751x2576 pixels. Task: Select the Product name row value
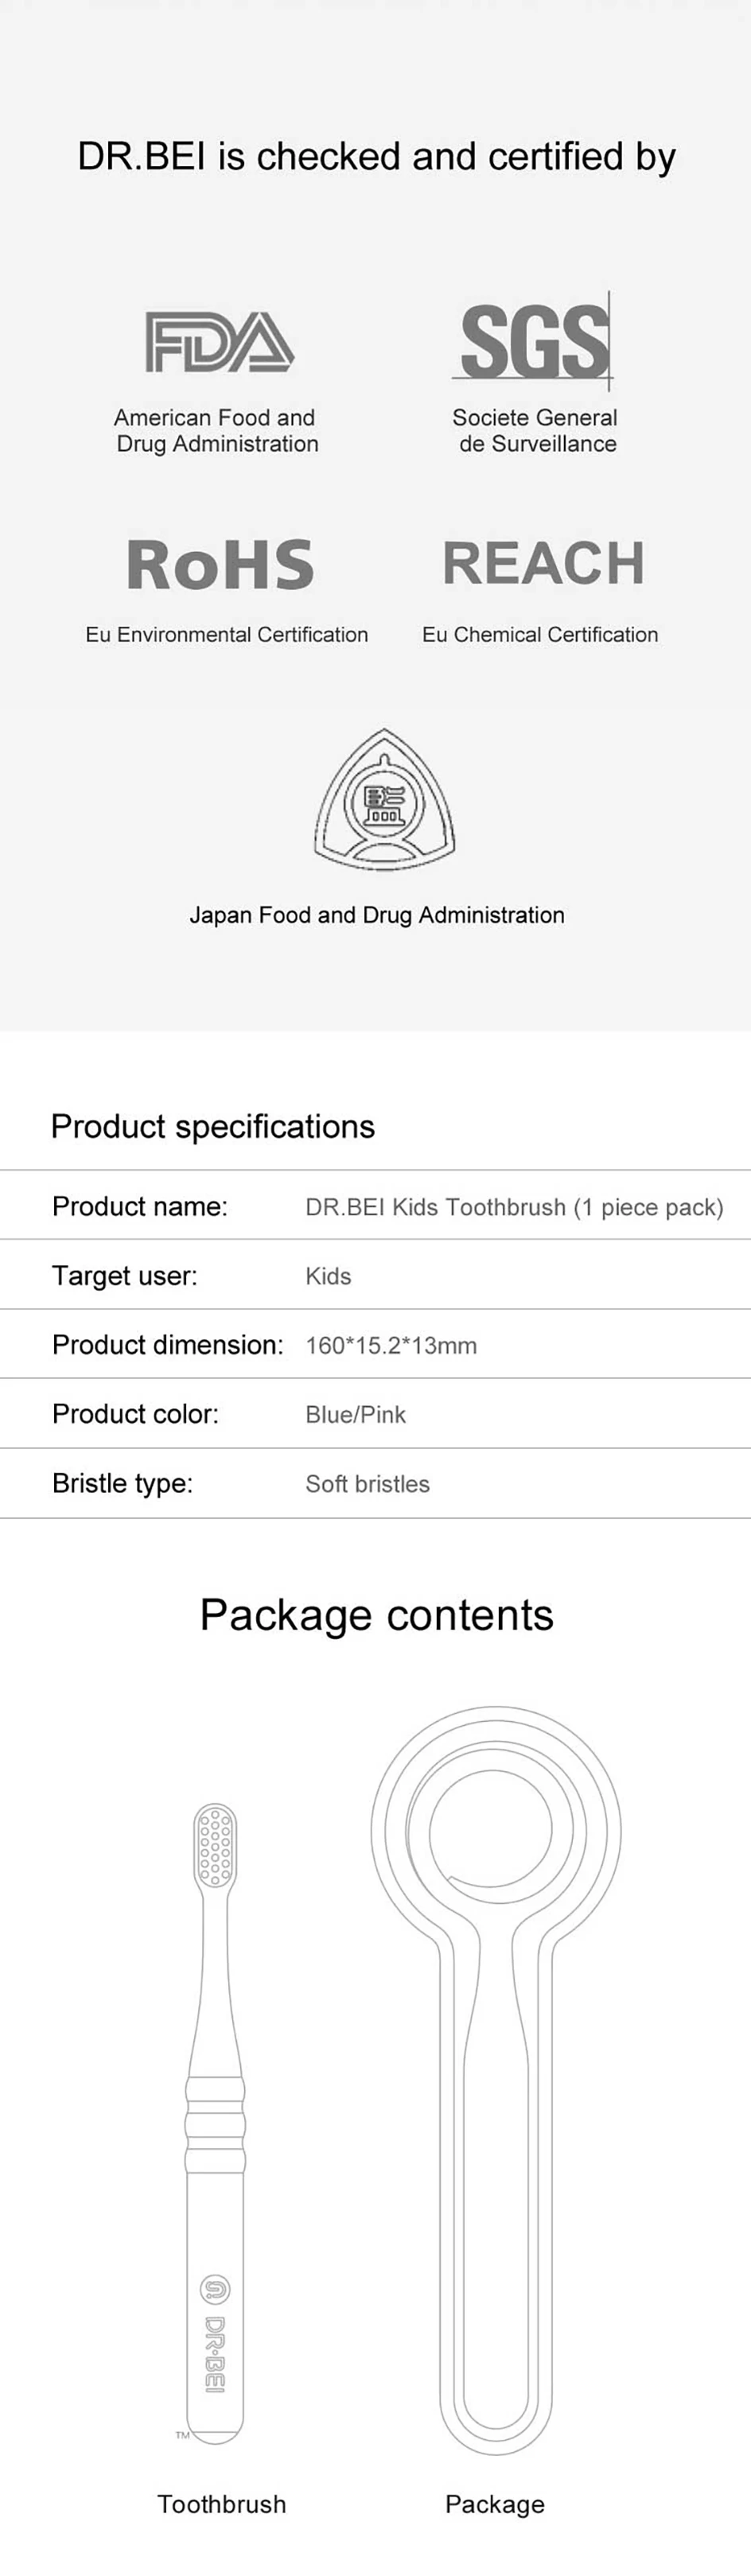pos(514,1208)
